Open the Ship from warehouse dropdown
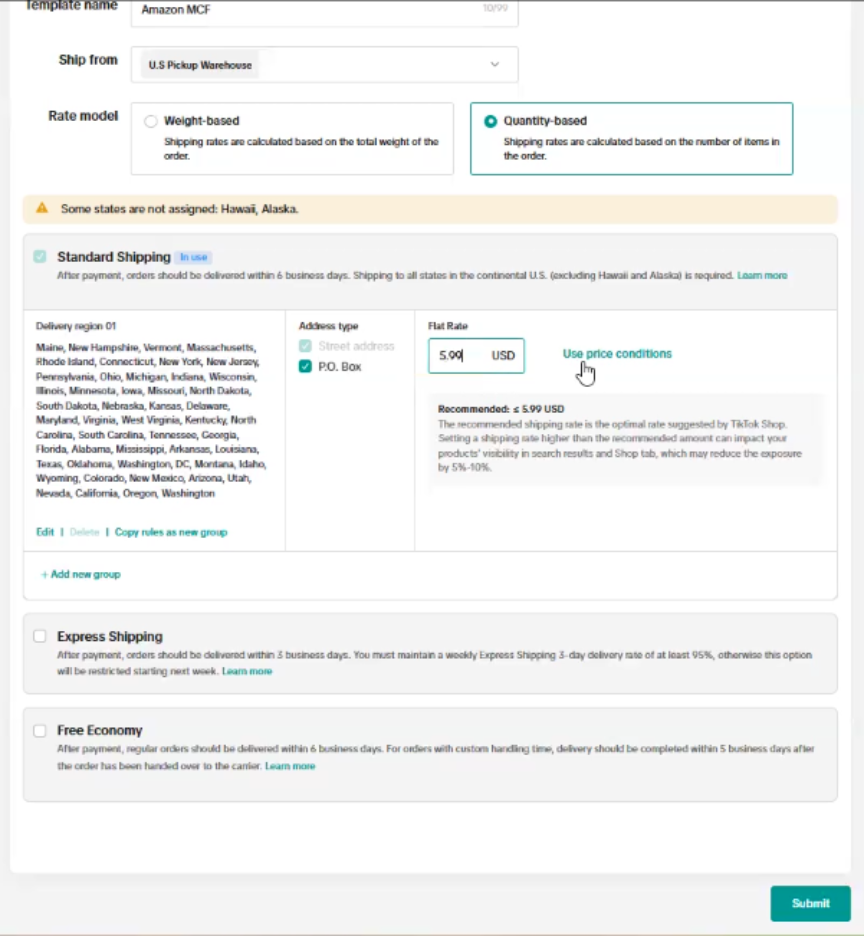Viewport: 864px width, 936px height. click(x=324, y=65)
